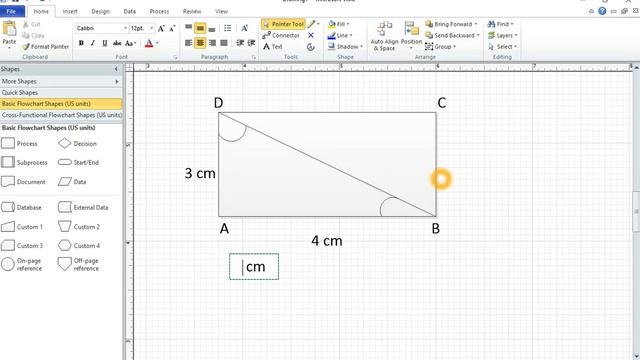Switch to the Process tab

pyautogui.click(x=159, y=11)
